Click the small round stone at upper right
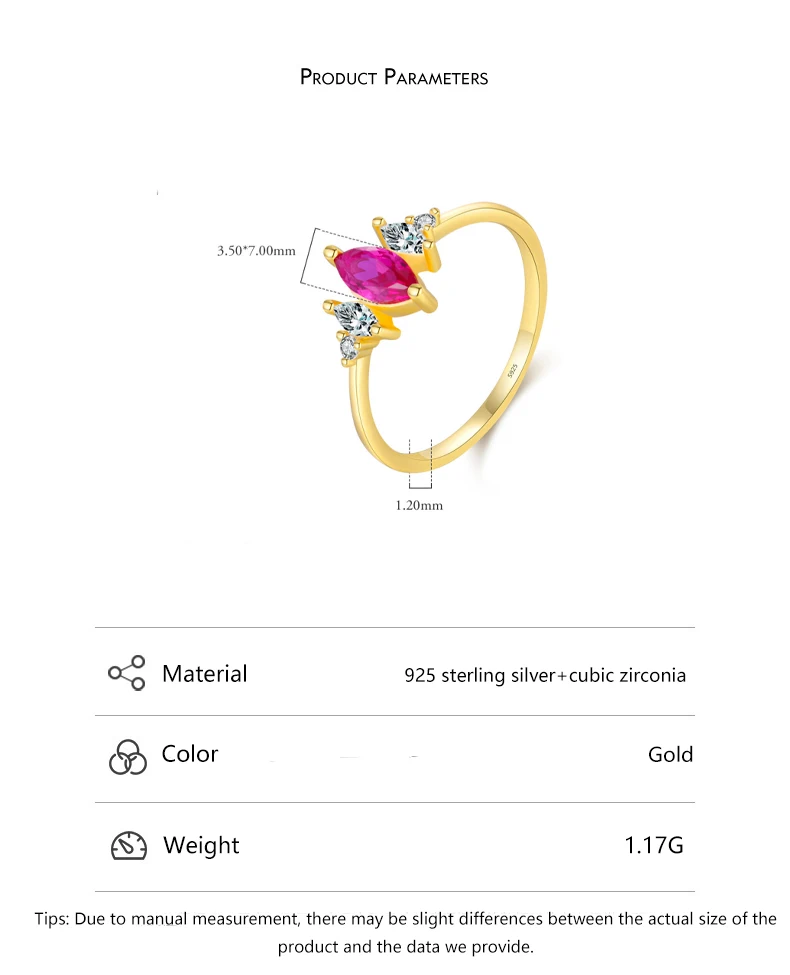The height and width of the screenshot is (975, 790). point(425,221)
